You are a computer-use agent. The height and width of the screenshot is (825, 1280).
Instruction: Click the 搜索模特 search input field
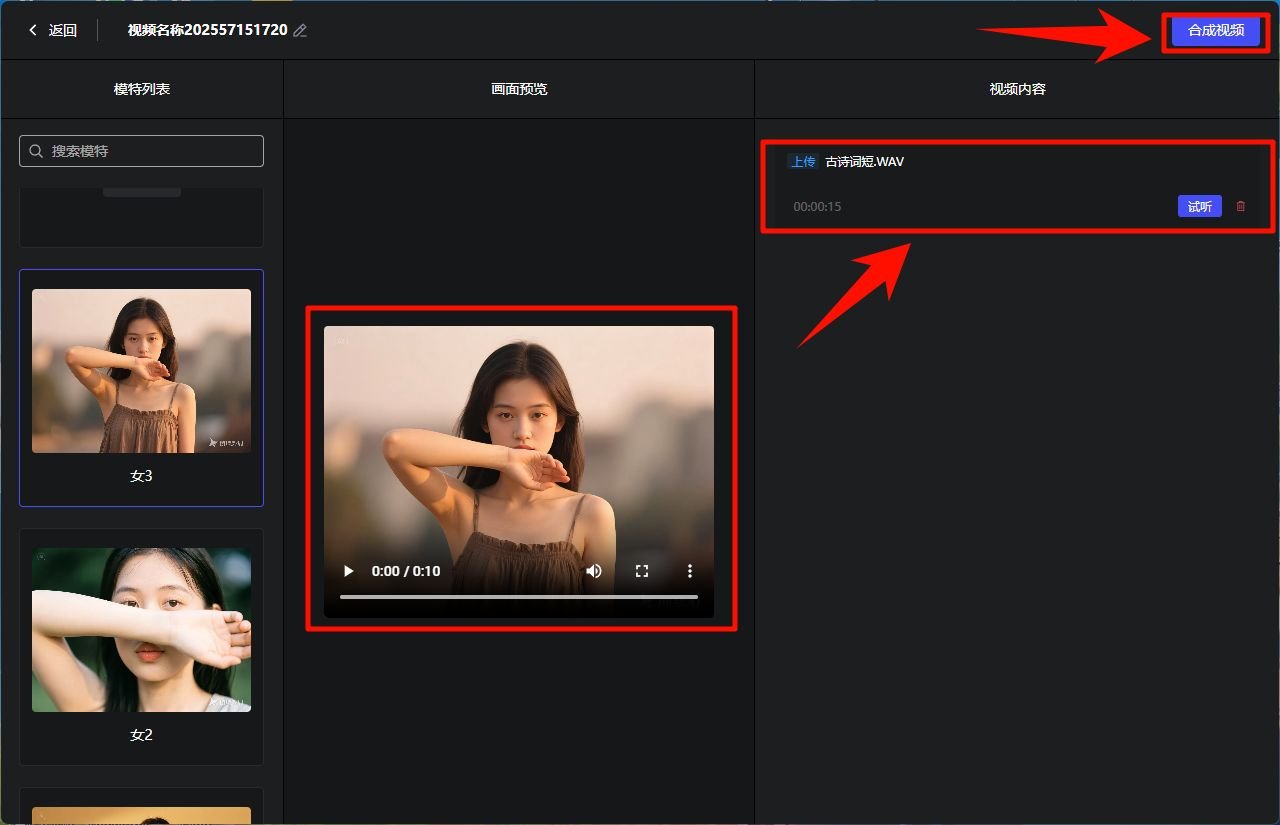coord(141,151)
